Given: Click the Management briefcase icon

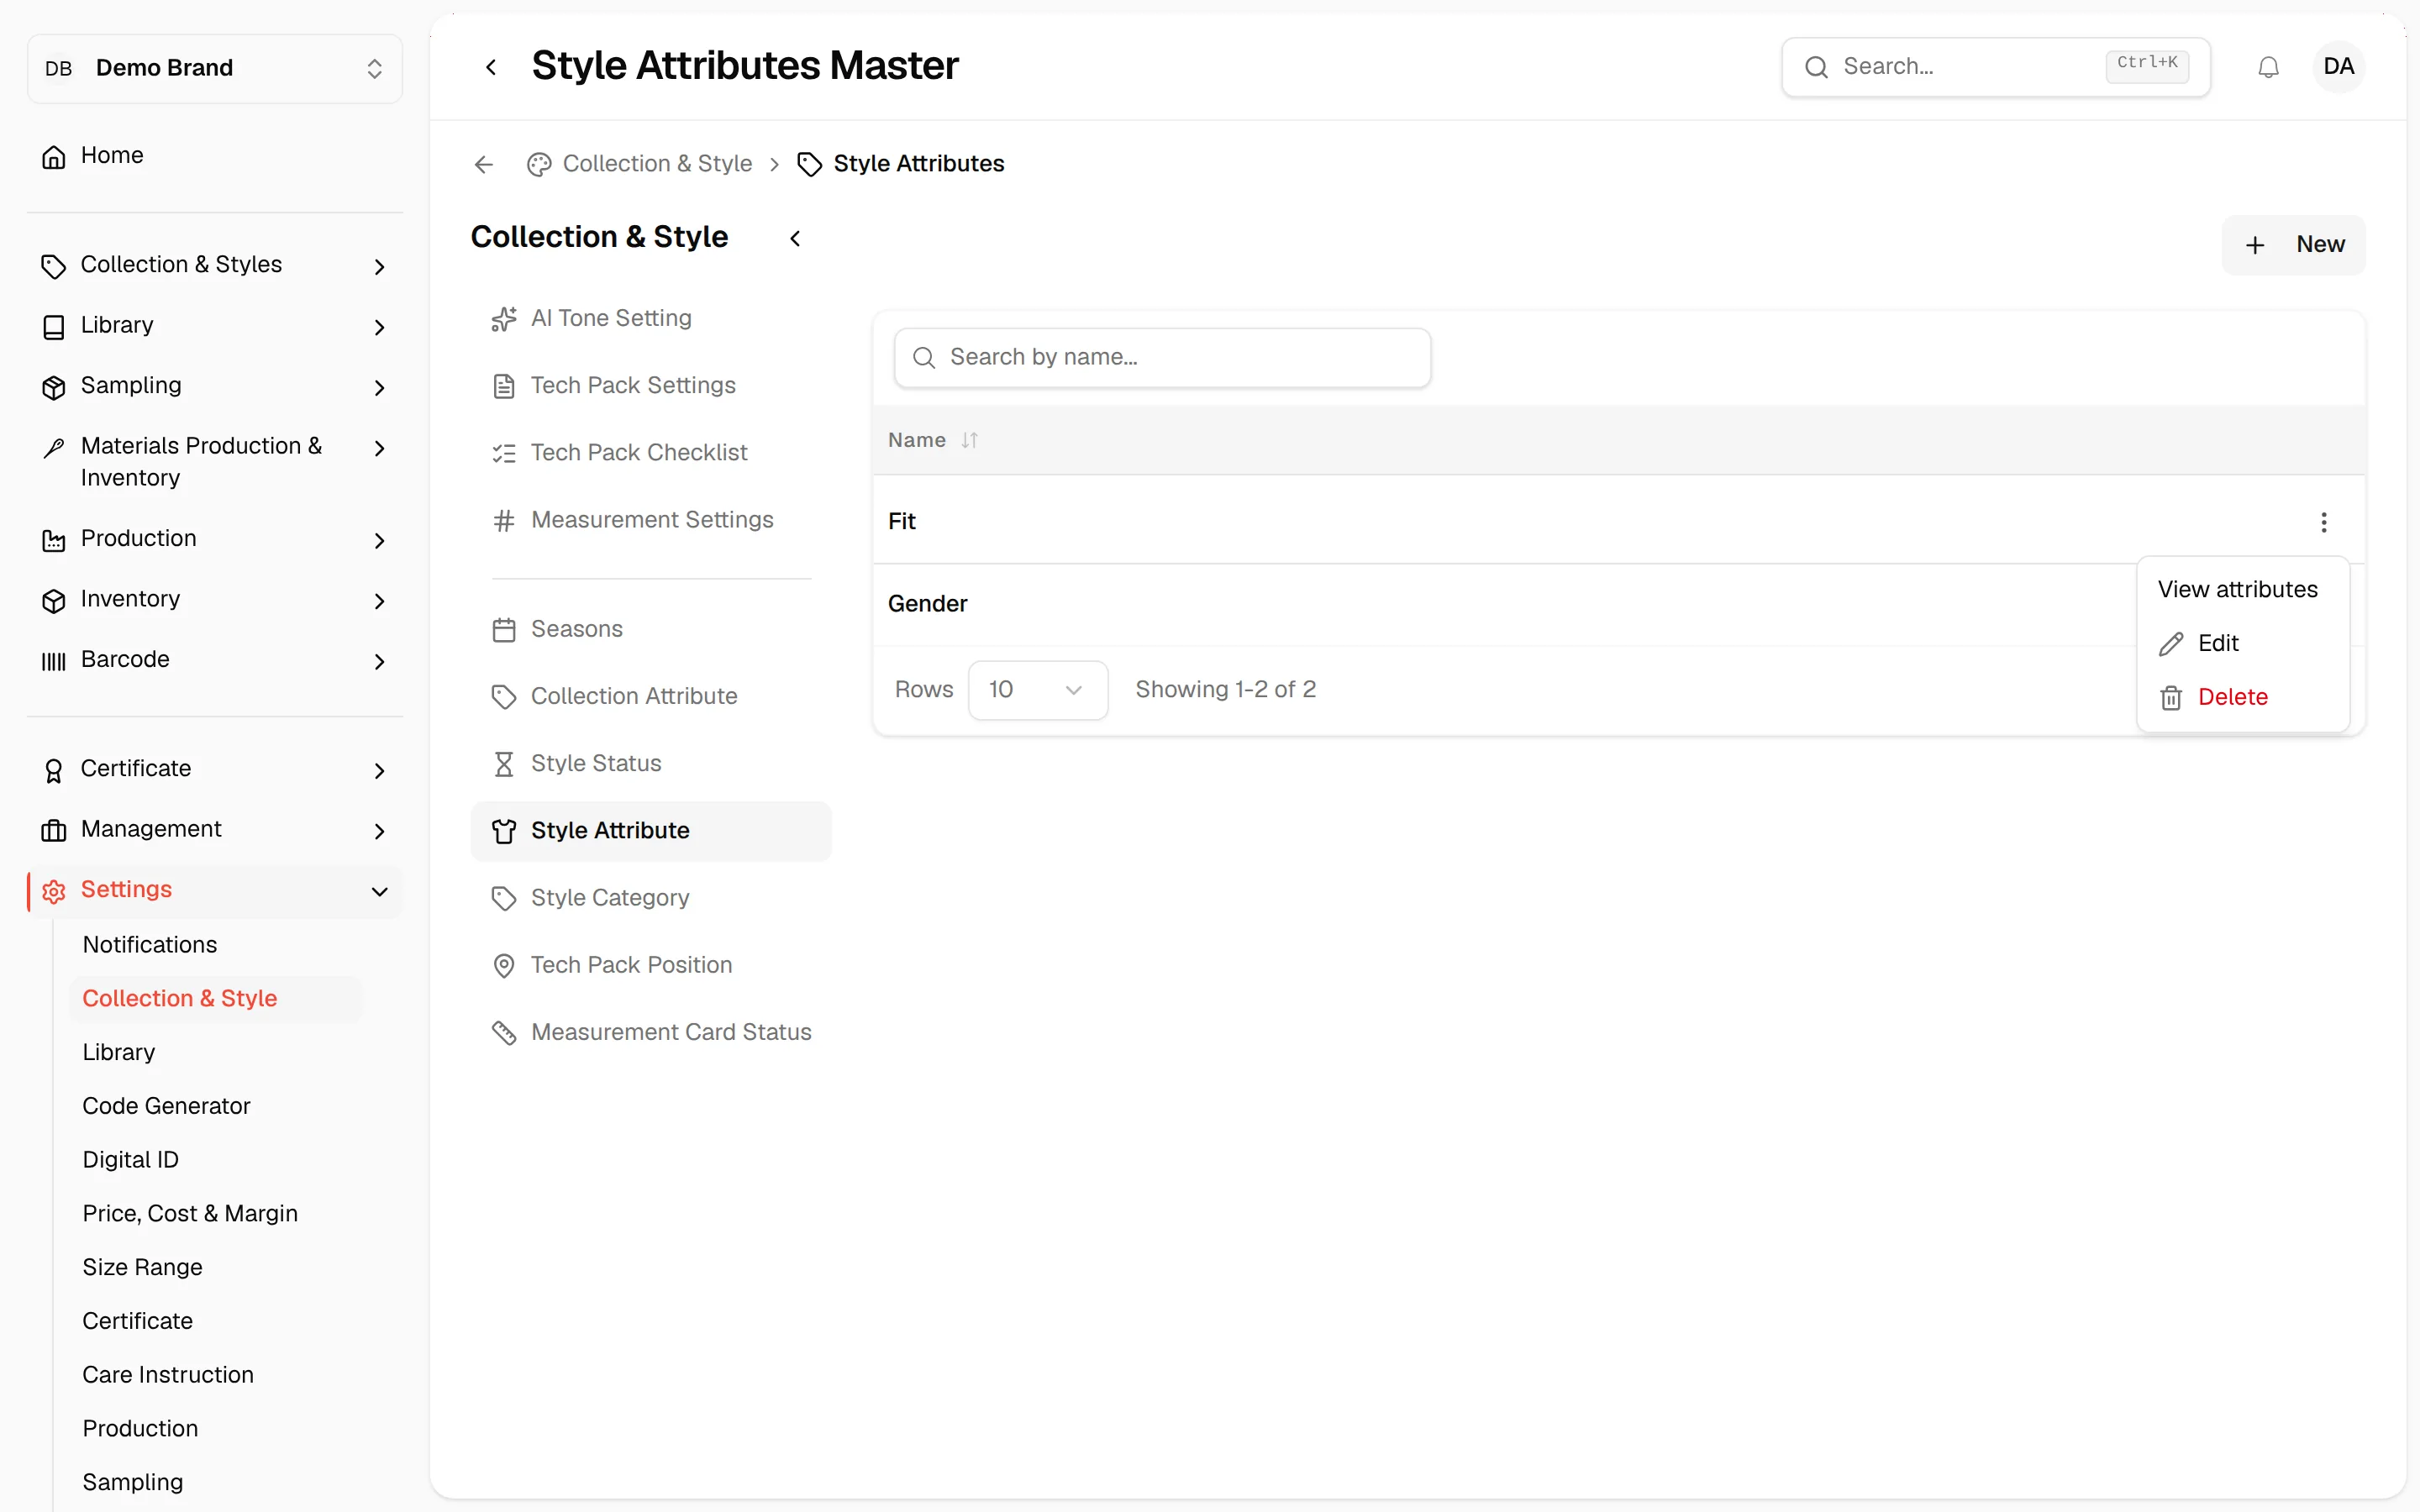Looking at the screenshot, I should tap(54, 830).
